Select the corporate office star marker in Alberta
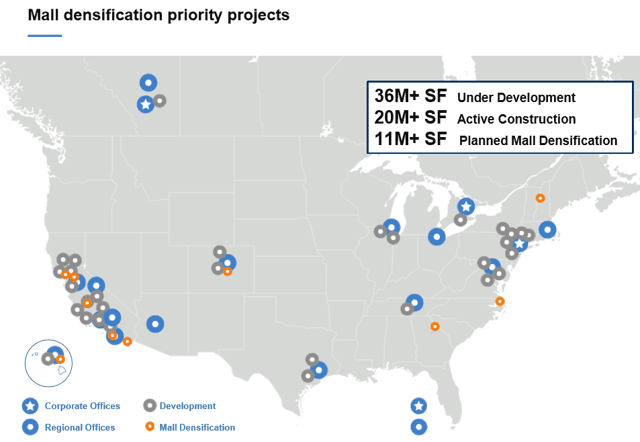Image resolution: width=640 pixels, height=442 pixels. click(146, 104)
